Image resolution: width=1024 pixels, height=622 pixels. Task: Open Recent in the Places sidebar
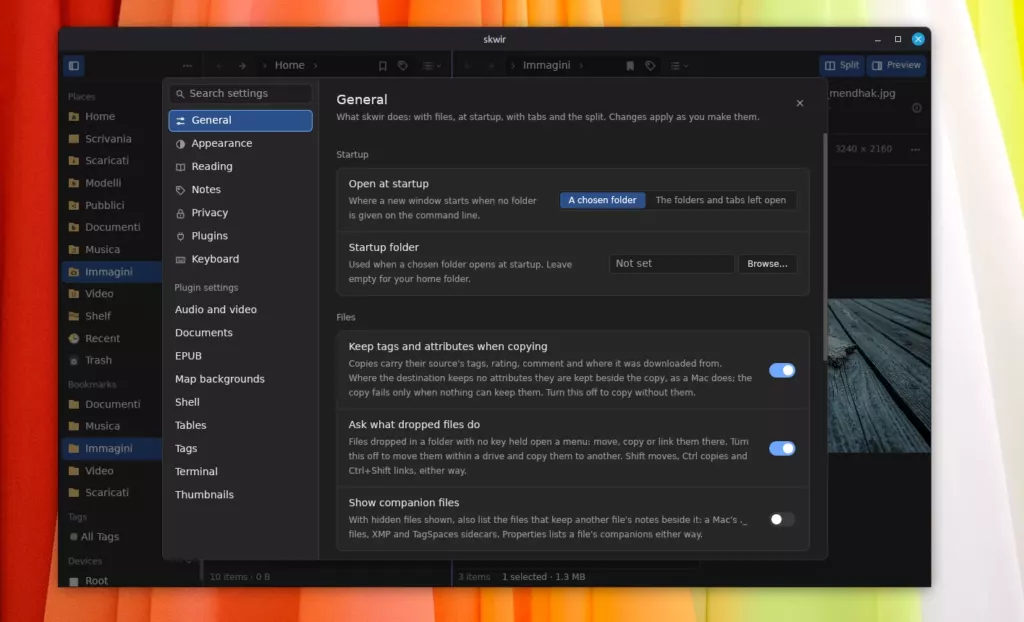pos(103,338)
